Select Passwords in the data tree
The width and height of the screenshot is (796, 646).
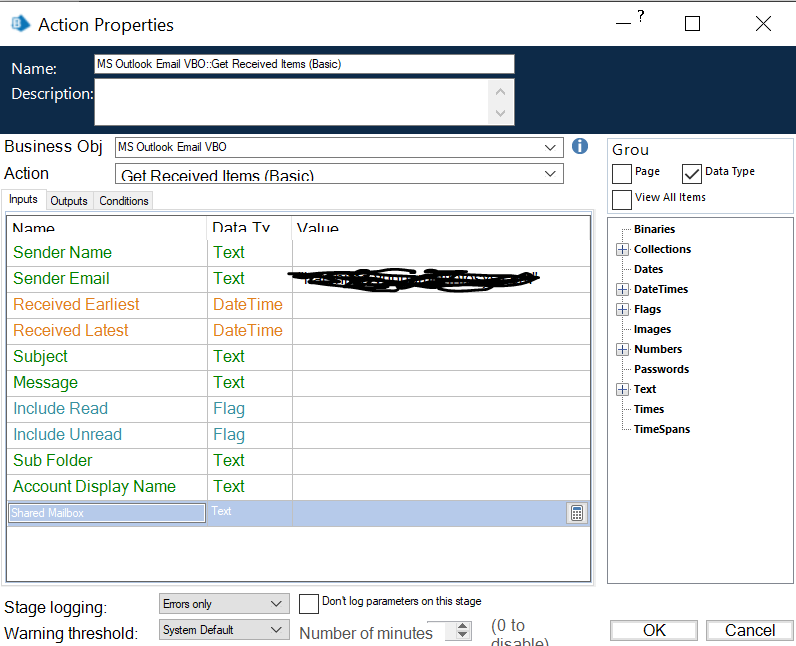[661, 369]
